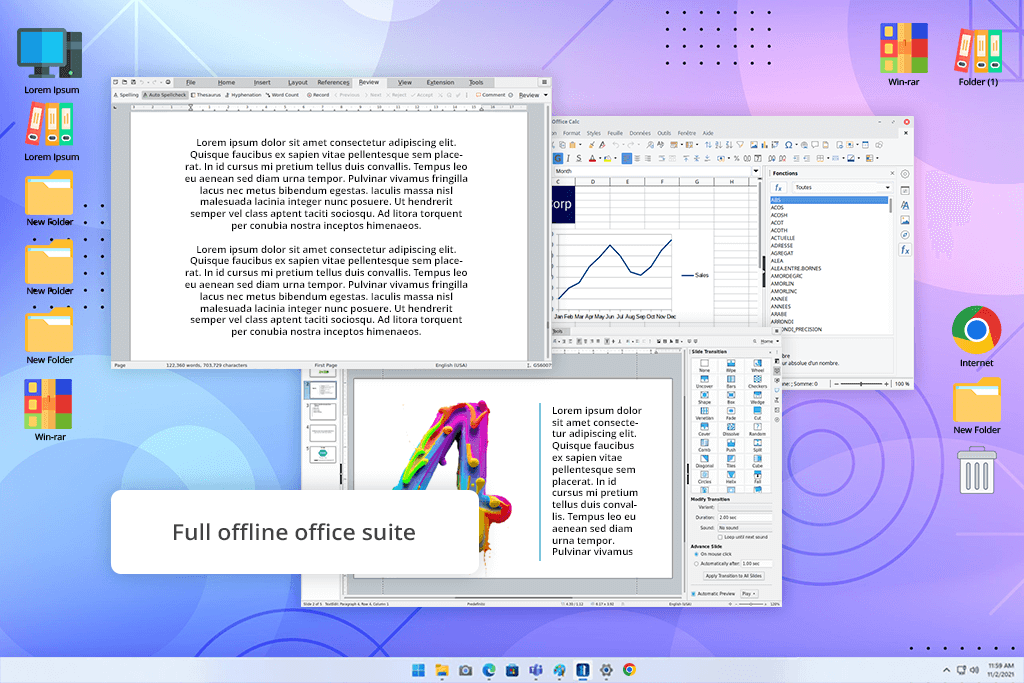
Task: Pick the Fade transition in Slide Transition panel
Action: pyautogui.click(x=731, y=413)
